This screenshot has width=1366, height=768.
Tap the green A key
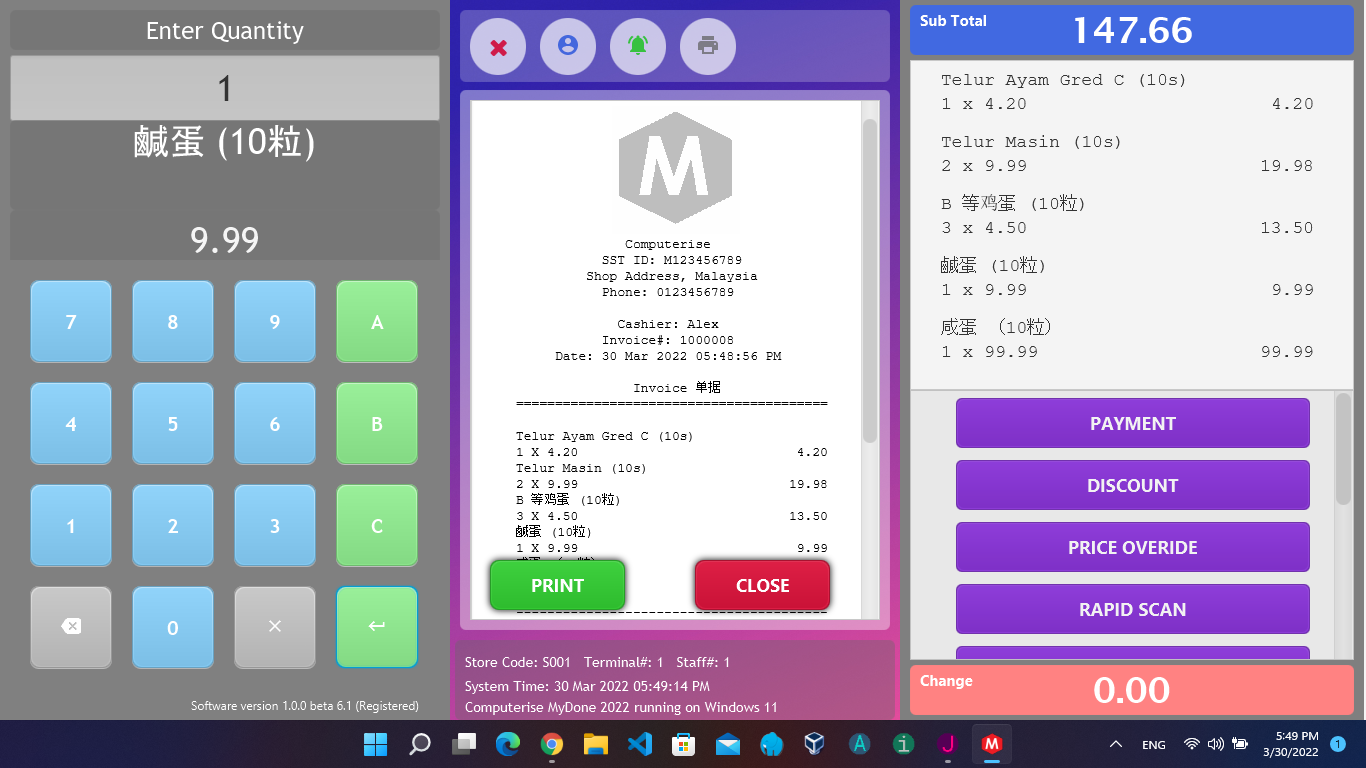point(377,322)
